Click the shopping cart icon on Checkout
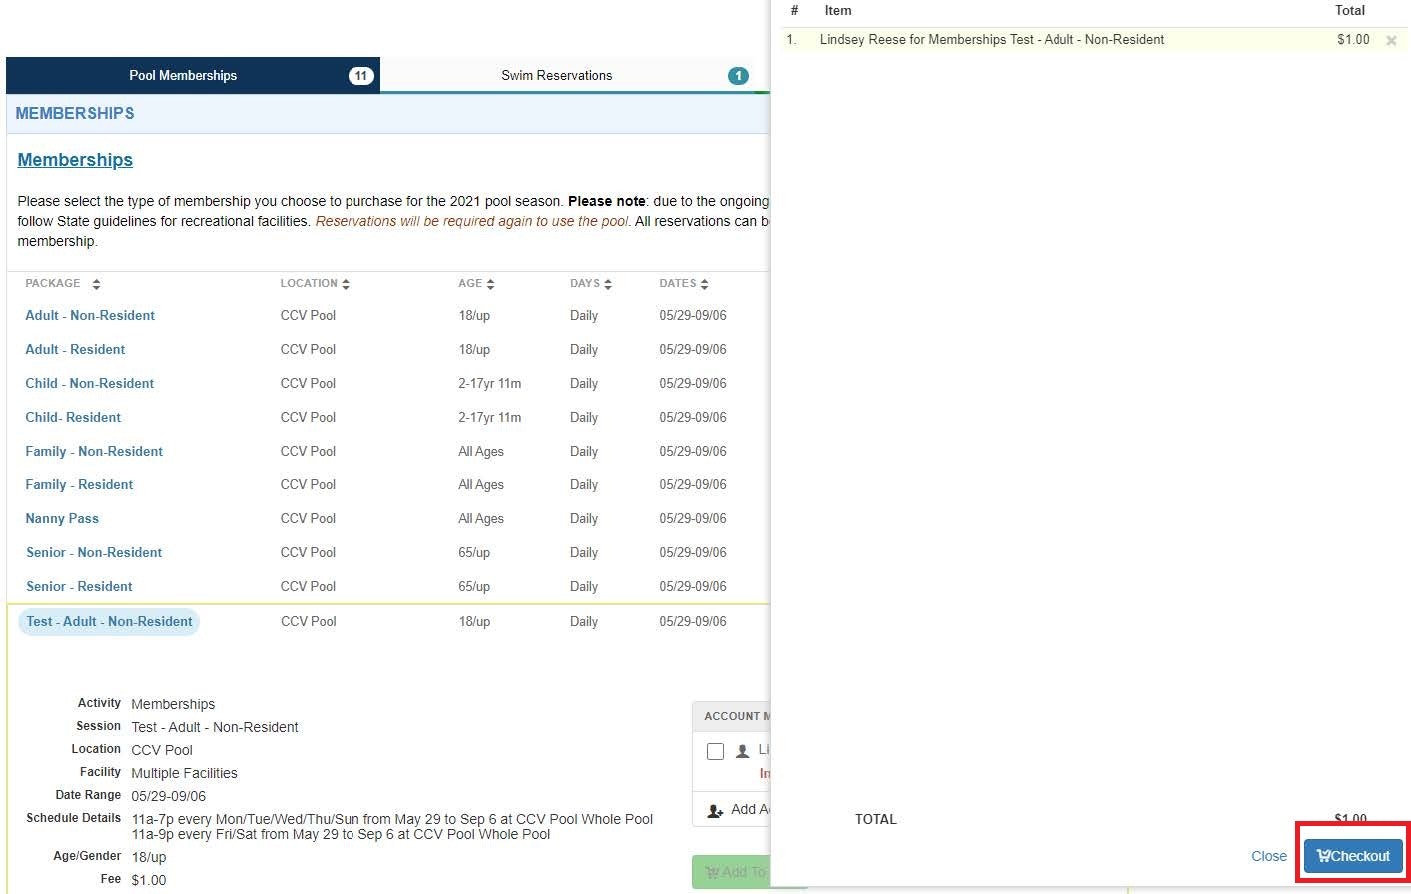This screenshot has width=1411, height=894. click(x=1323, y=856)
